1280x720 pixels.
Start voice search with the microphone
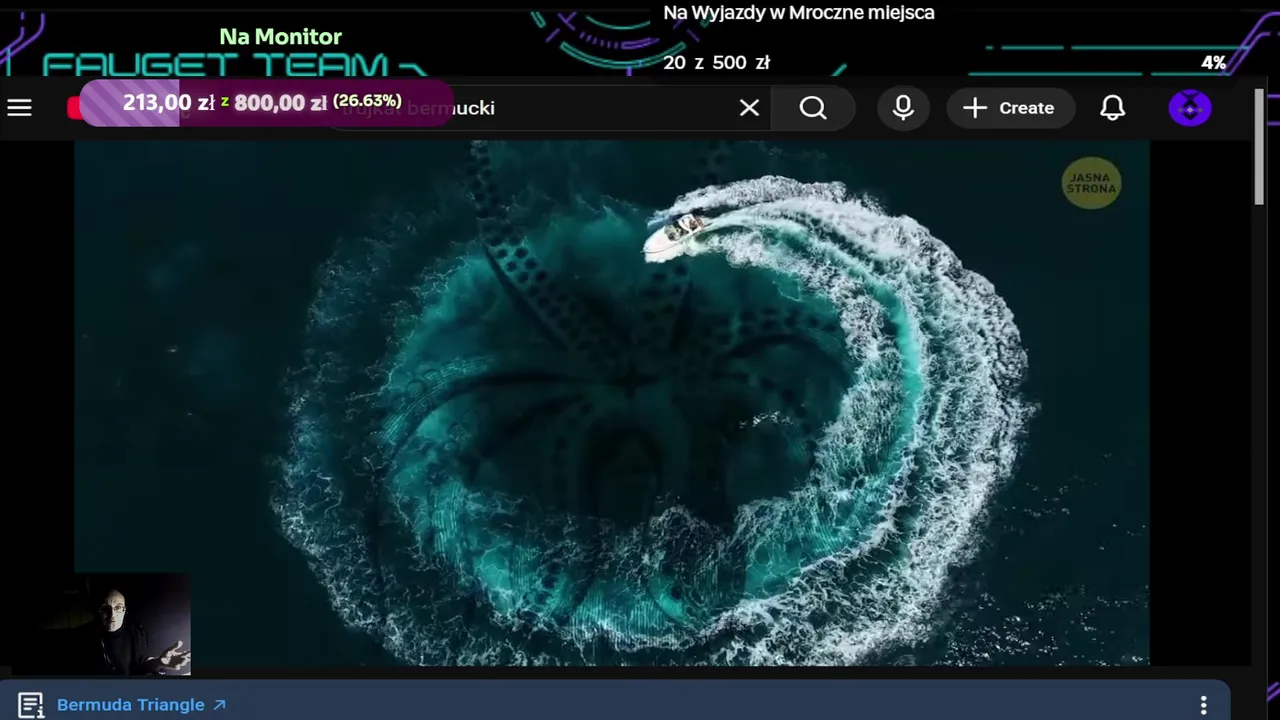[x=903, y=108]
